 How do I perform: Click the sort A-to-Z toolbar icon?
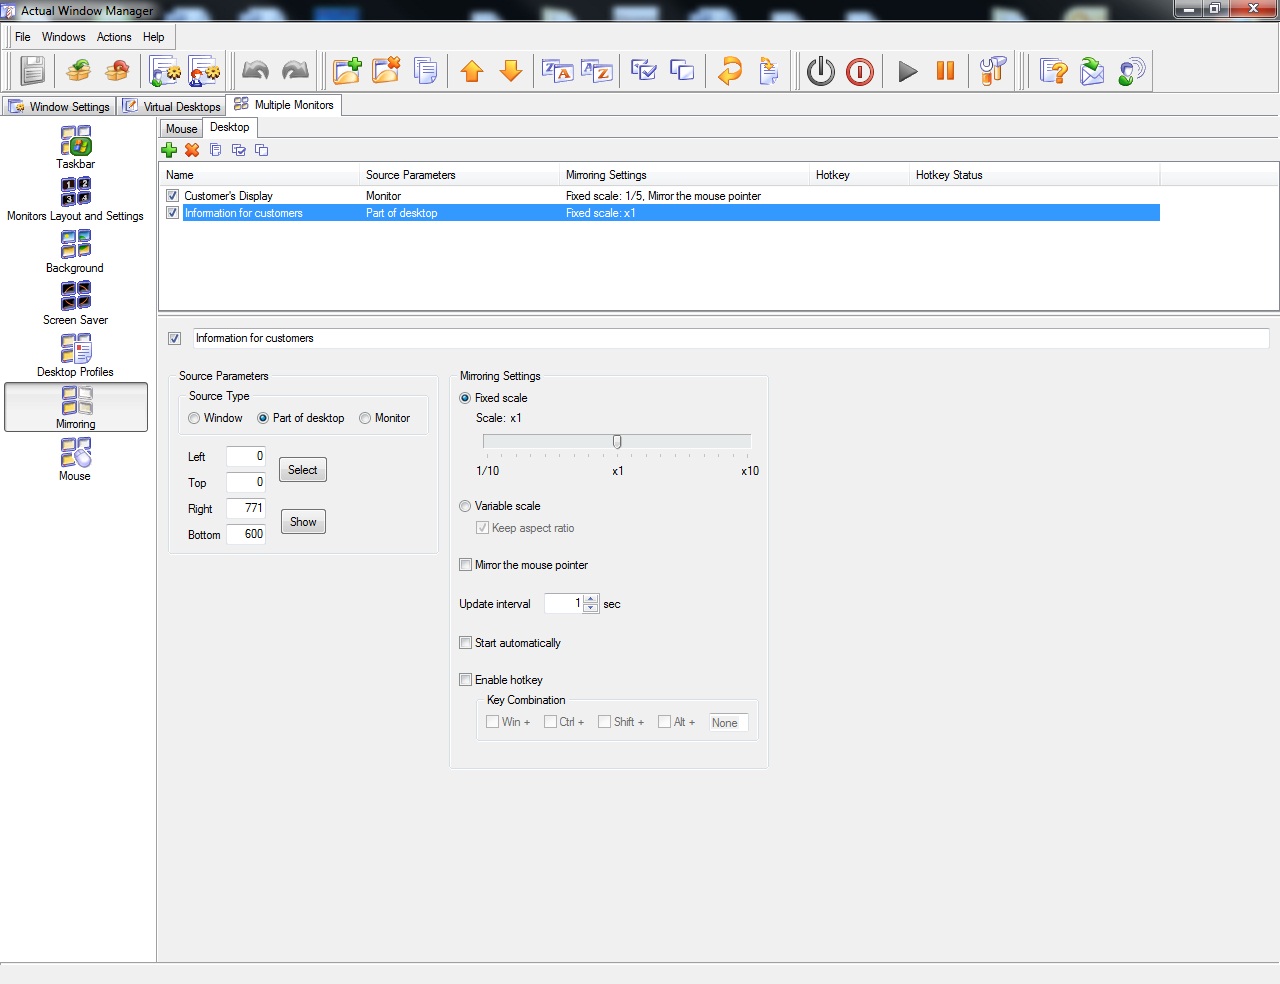(597, 71)
